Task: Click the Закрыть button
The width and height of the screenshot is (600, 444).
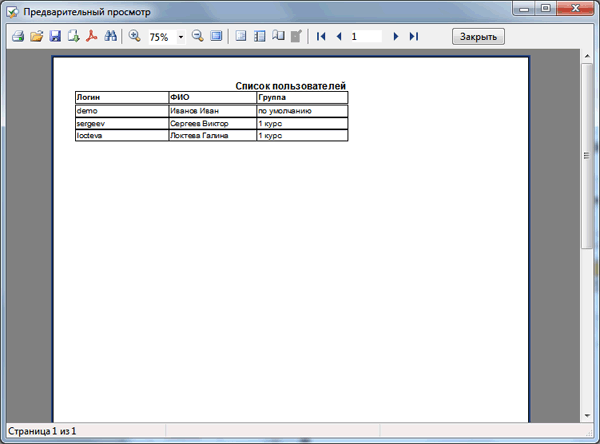Action: (x=478, y=37)
